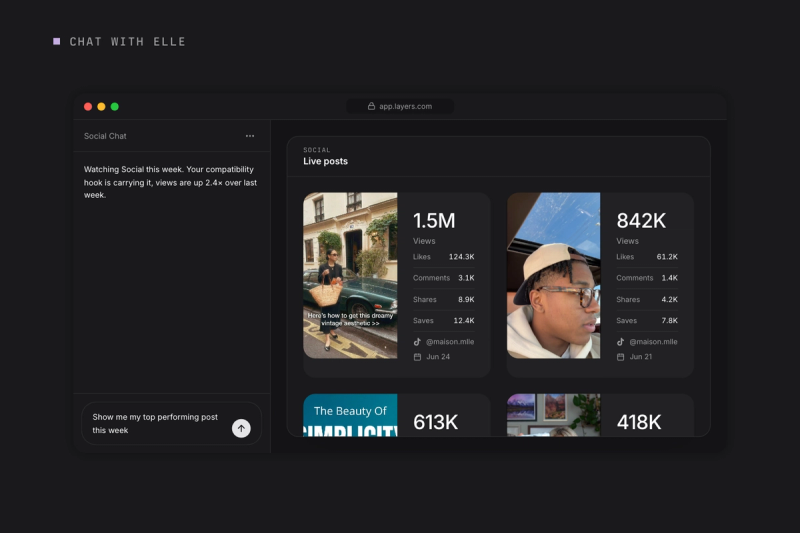The width and height of the screenshot is (800, 533).
Task: Click the Saves 7.8K value
Action: tap(670, 321)
